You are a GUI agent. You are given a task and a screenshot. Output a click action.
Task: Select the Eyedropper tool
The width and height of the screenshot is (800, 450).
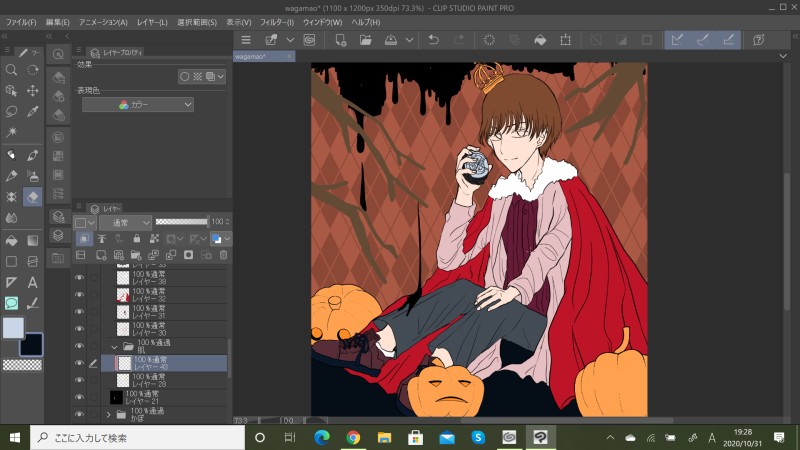click(32, 111)
